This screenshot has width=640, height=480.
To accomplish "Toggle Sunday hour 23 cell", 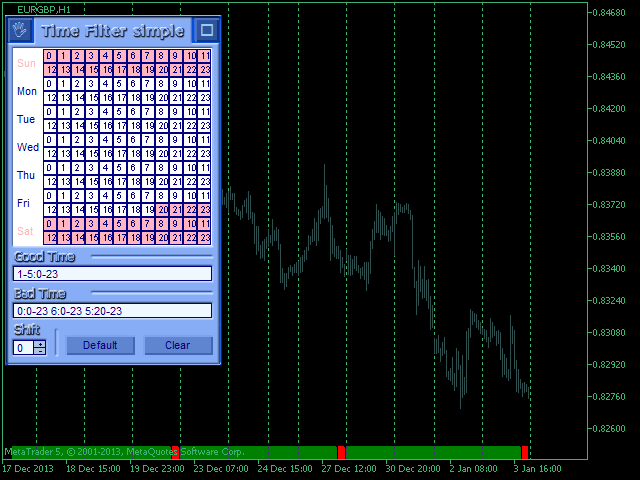I will point(204,70).
